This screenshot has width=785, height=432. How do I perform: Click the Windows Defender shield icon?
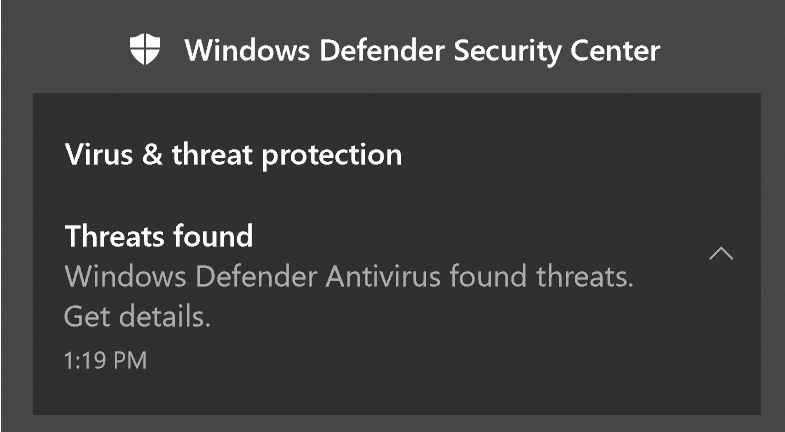pyautogui.click(x=145, y=48)
